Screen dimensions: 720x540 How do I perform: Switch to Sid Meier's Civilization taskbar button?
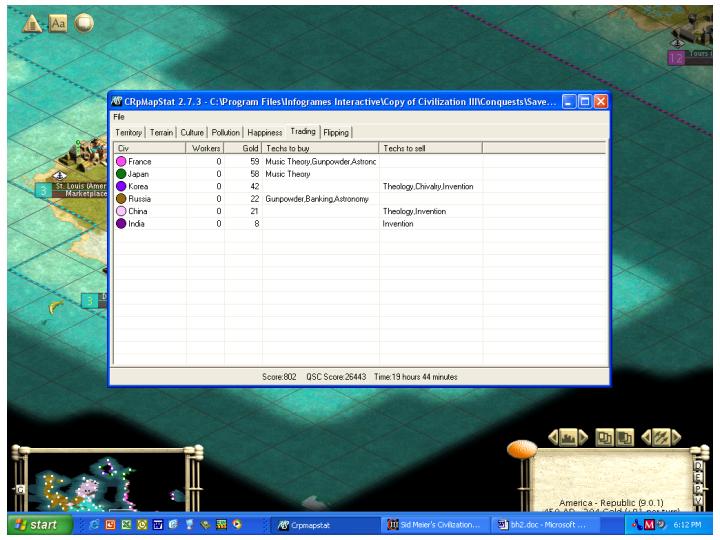[x=434, y=525]
